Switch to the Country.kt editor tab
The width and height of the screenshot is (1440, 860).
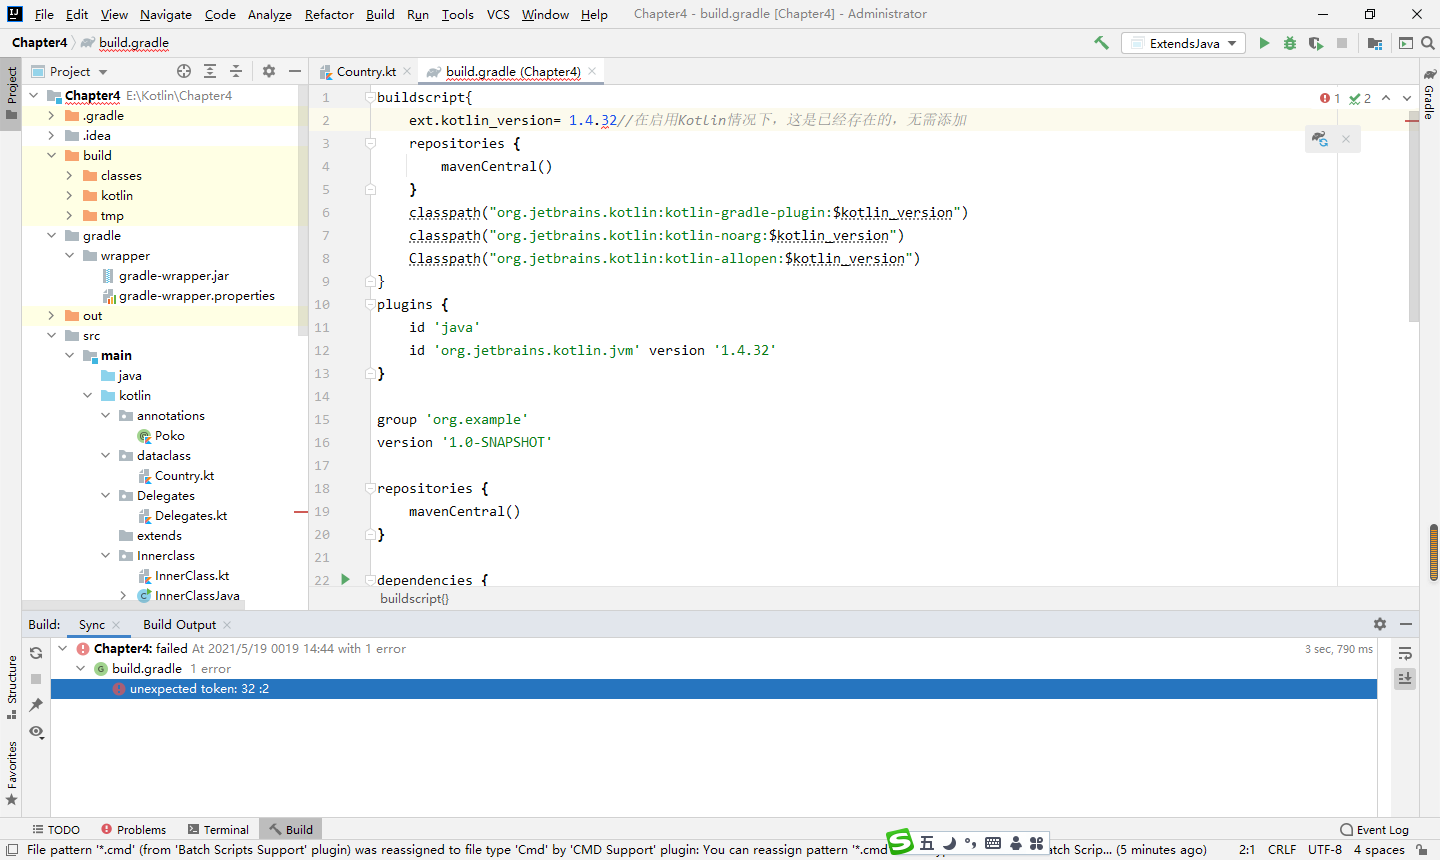[x=366, y=71]
